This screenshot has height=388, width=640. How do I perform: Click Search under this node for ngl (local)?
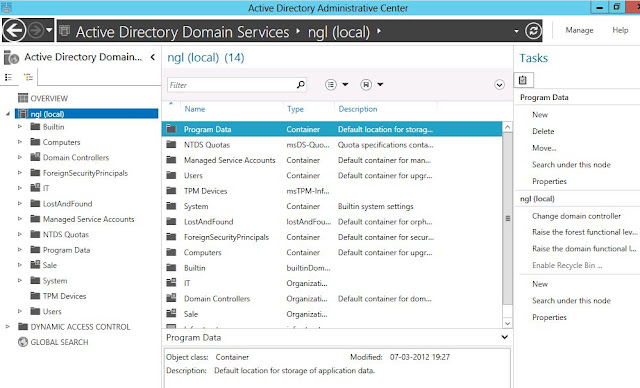coord(571,301)
